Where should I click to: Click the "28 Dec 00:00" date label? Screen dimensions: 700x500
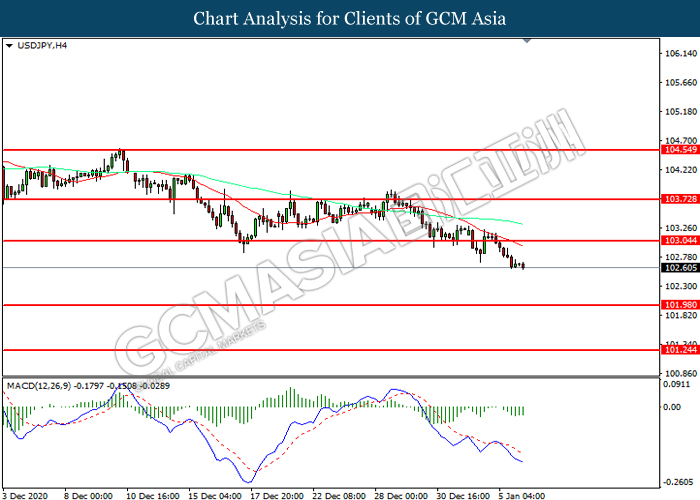[401, 496]
